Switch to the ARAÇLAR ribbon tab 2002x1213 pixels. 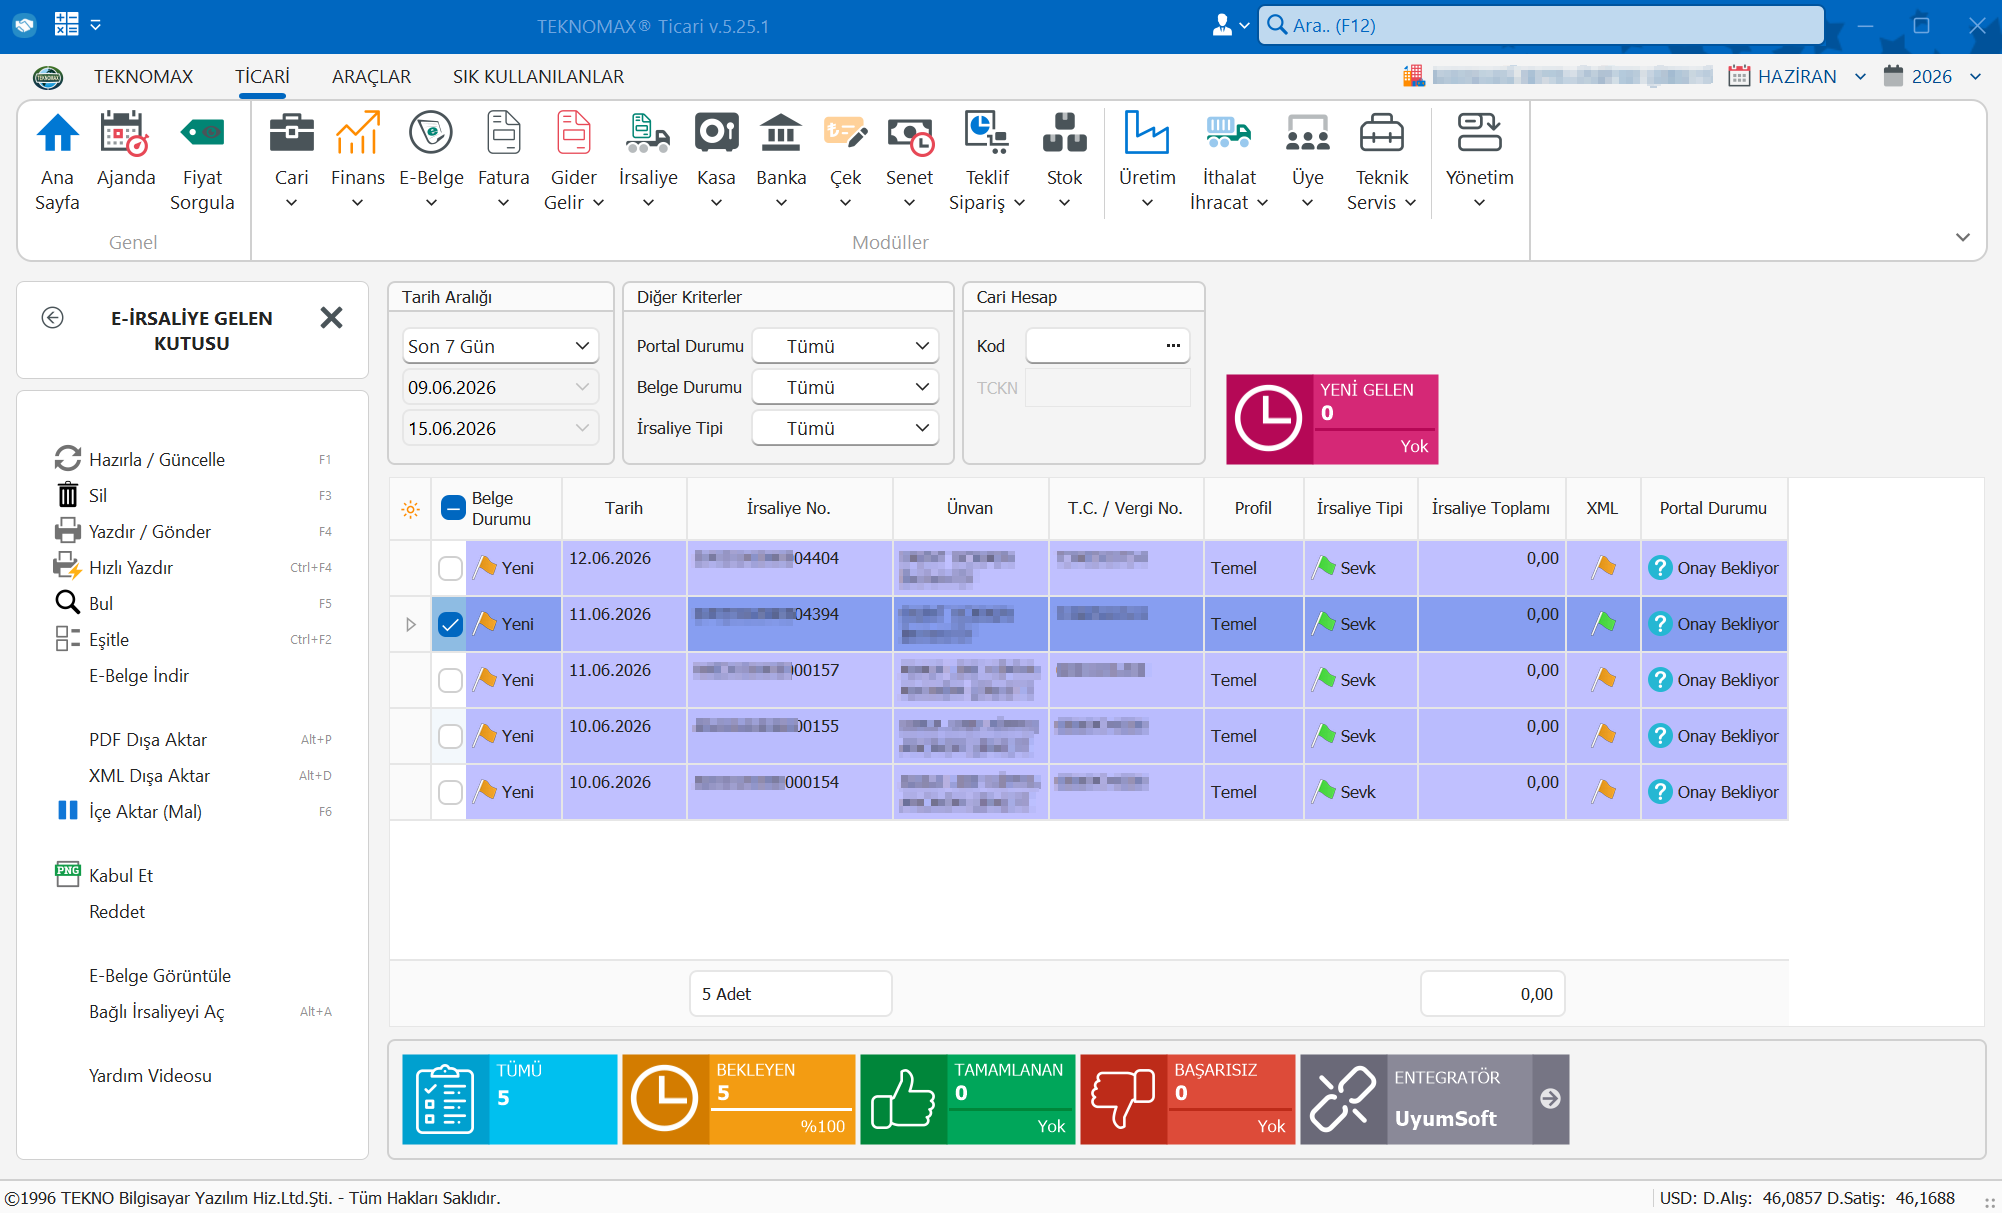coord(371,77)
